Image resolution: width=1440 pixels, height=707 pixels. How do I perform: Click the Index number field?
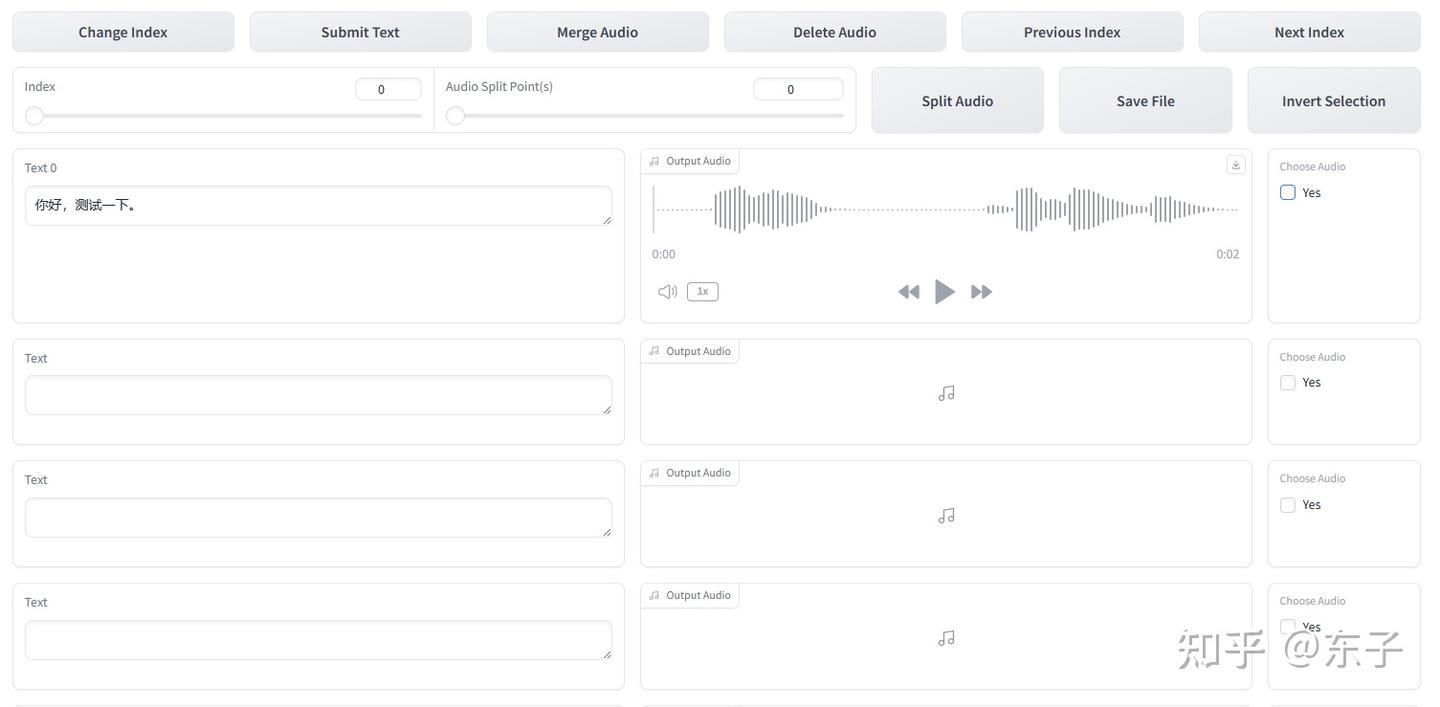pyautogui.click(x=388, y=89)
